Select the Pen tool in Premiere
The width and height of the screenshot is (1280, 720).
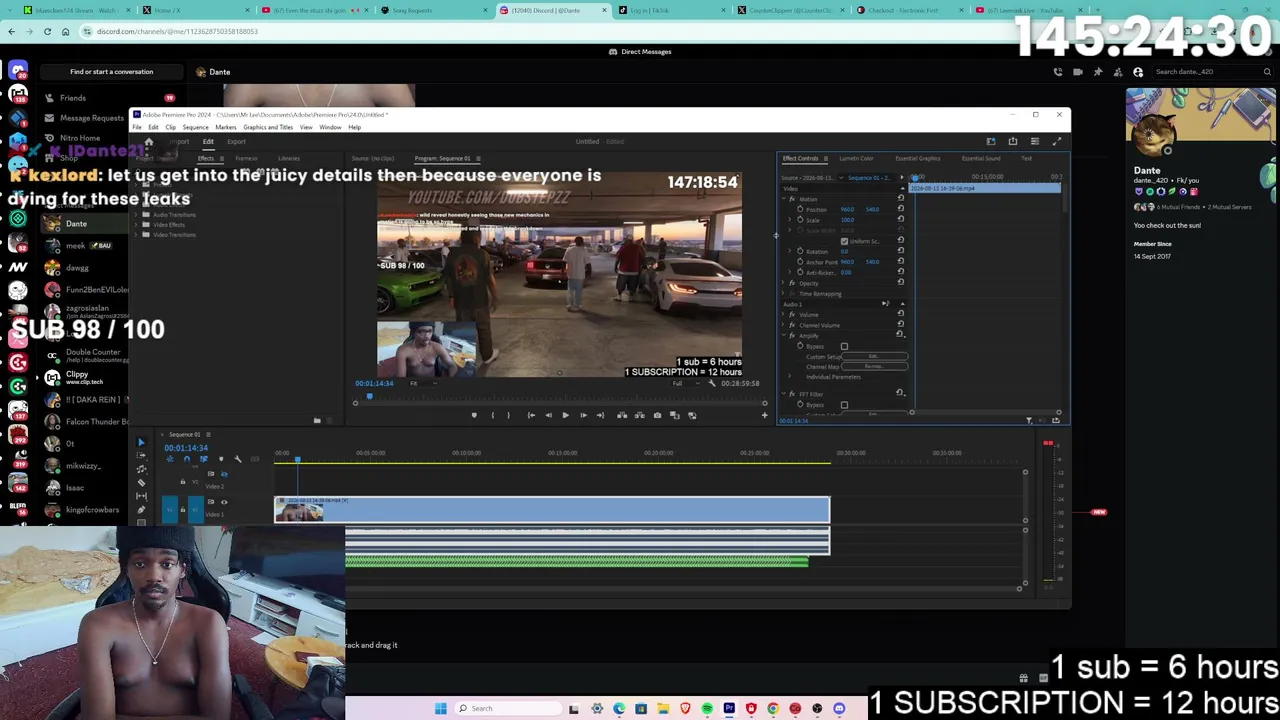[141, 509]
